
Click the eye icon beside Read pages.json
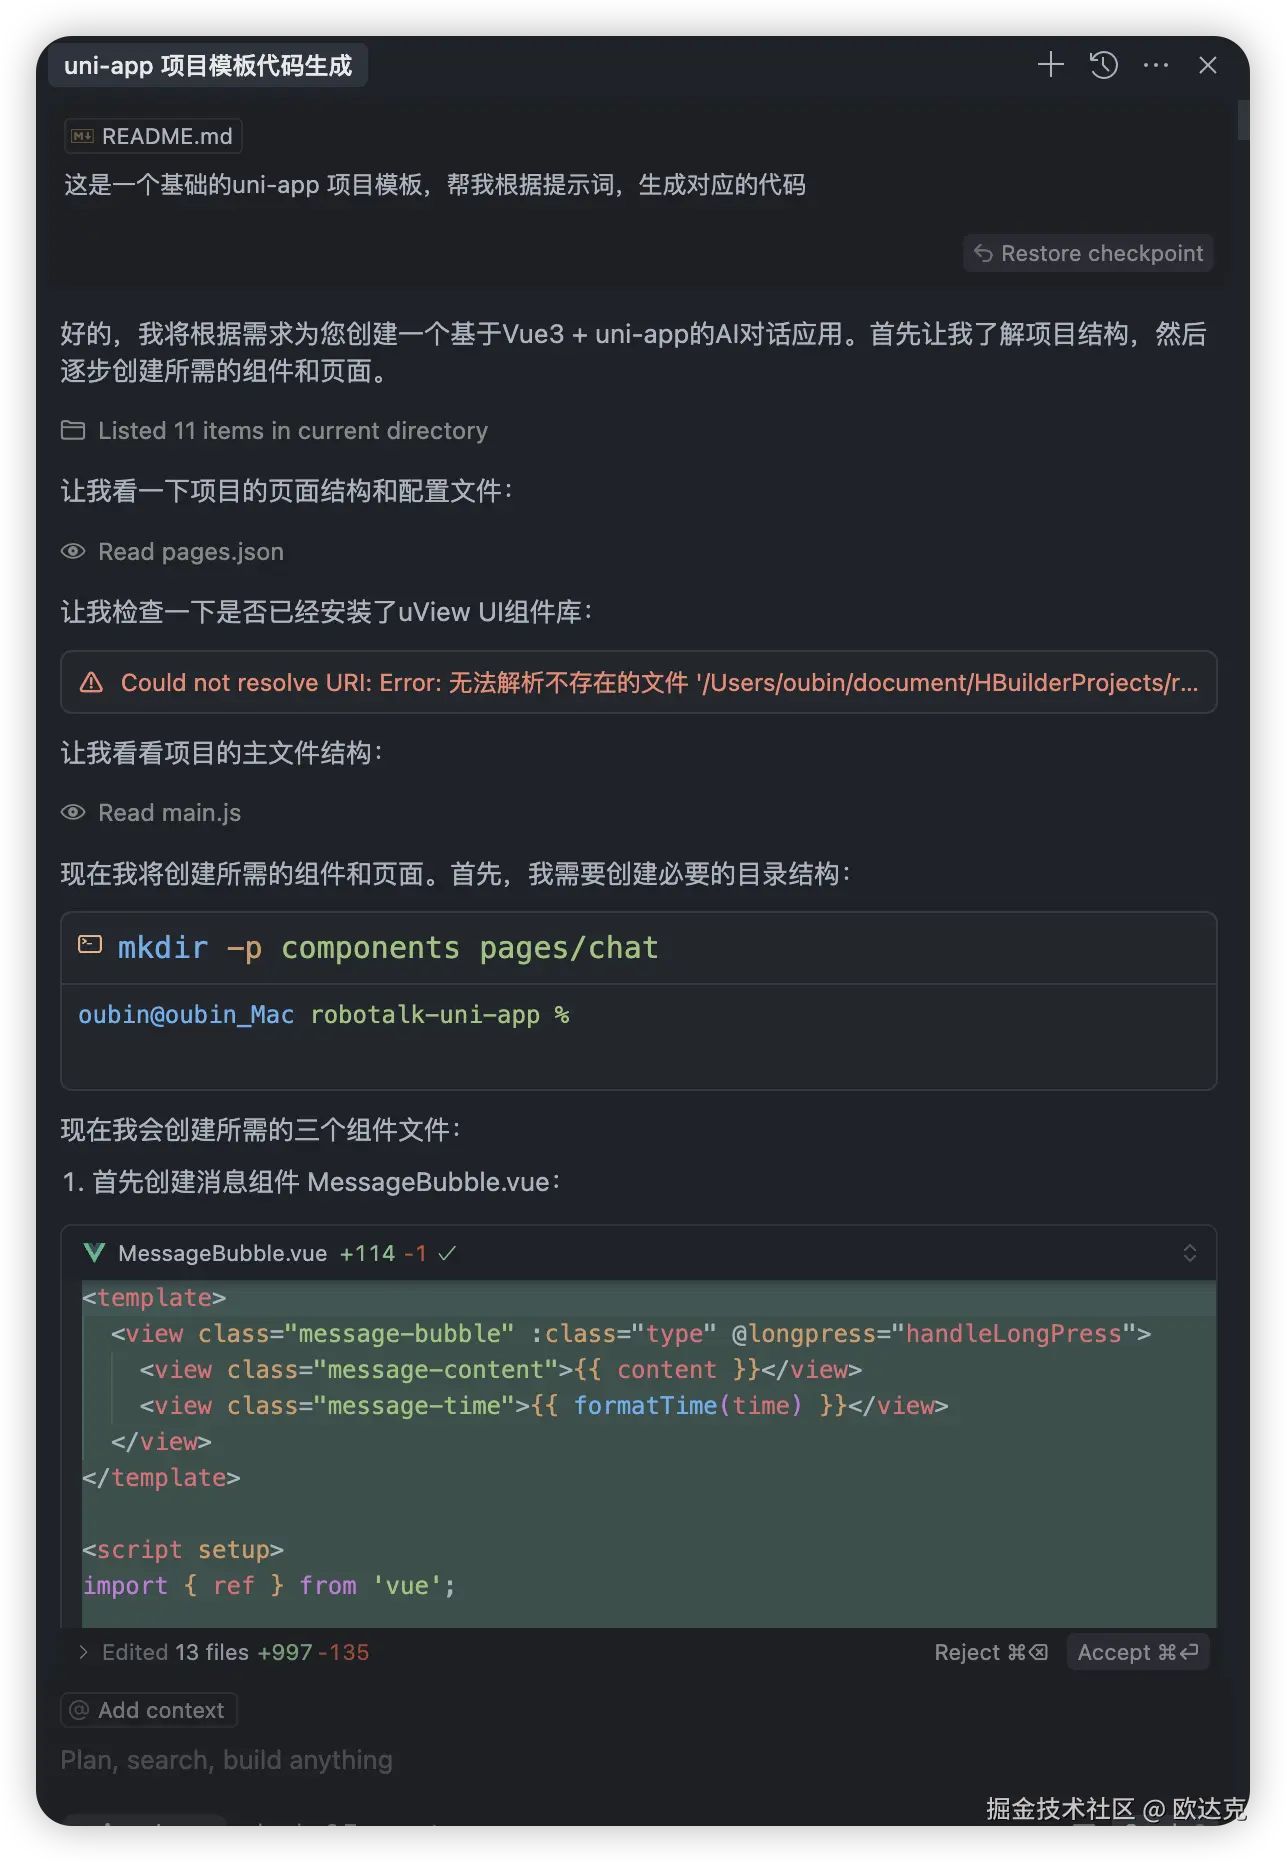pos(73,552)
